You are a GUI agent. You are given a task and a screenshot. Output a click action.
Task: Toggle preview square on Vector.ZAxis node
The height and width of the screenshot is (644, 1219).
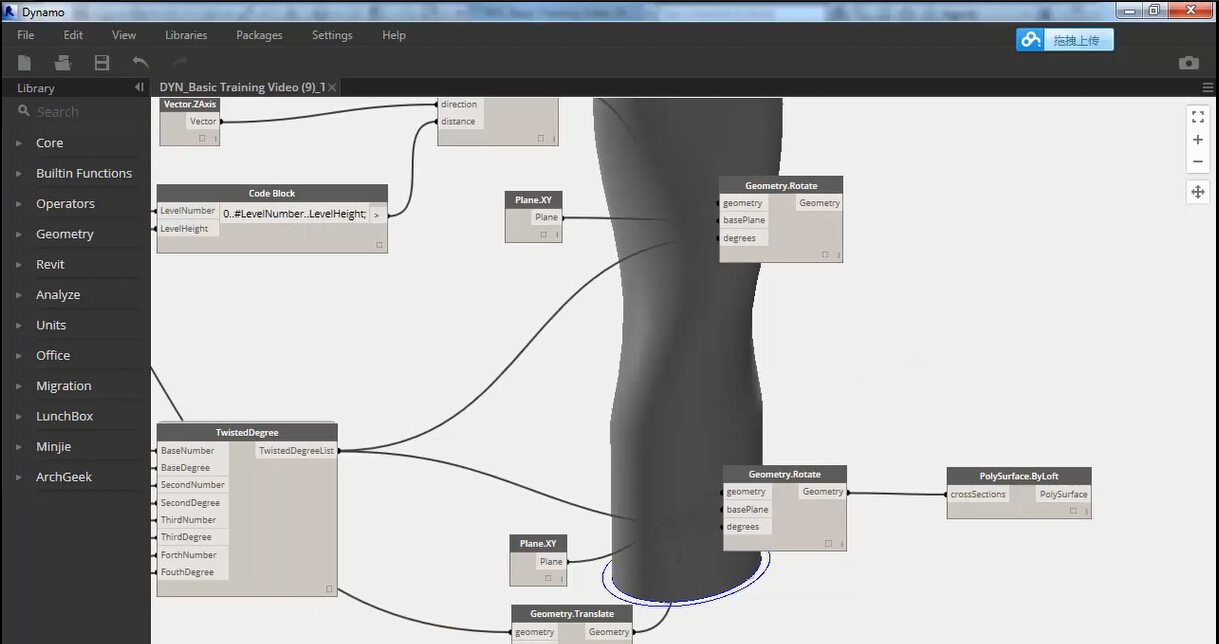coord(202,138)
